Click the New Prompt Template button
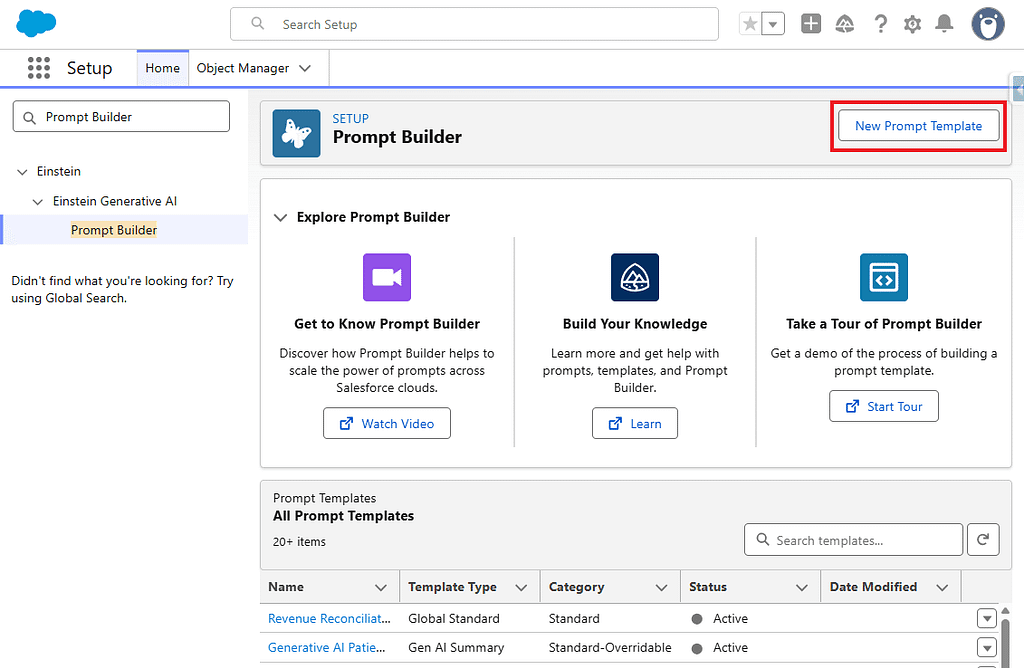The width and height of the screenshot is (1024, 668). [918, 125]
